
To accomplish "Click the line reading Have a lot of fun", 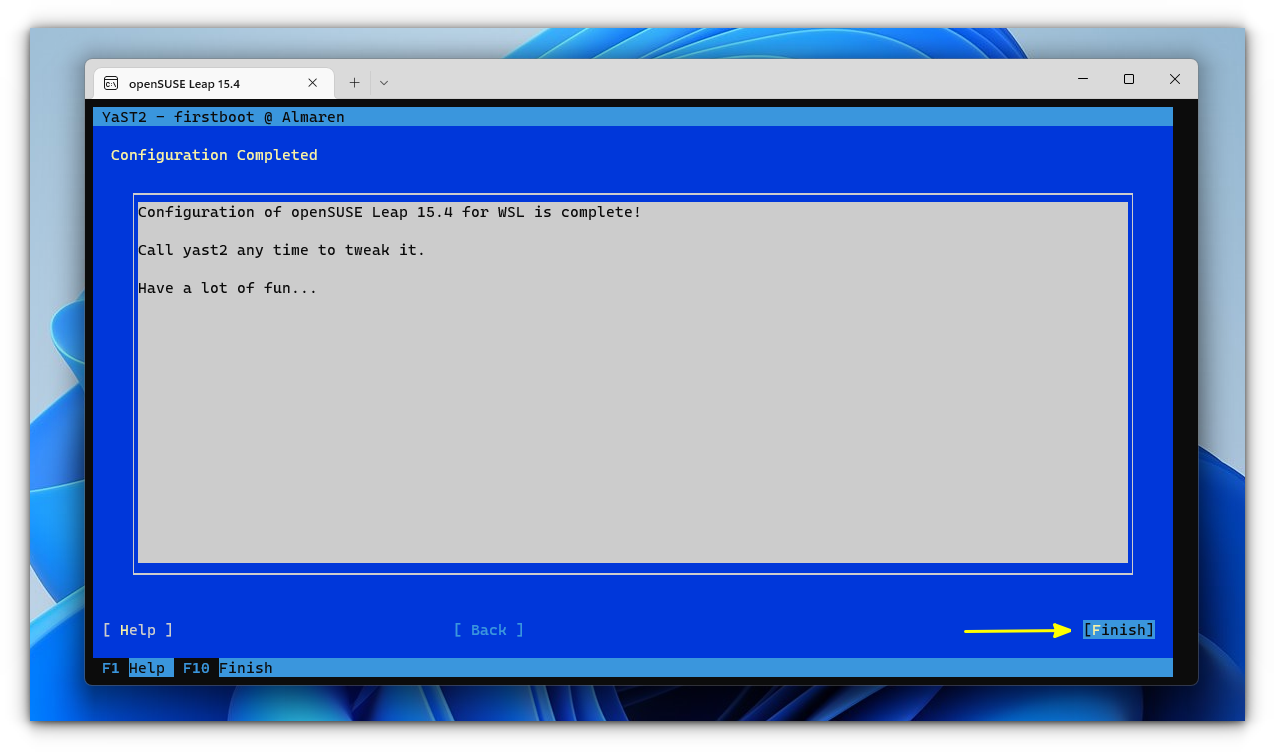I will pyautogui.click(x=227, y=288).
